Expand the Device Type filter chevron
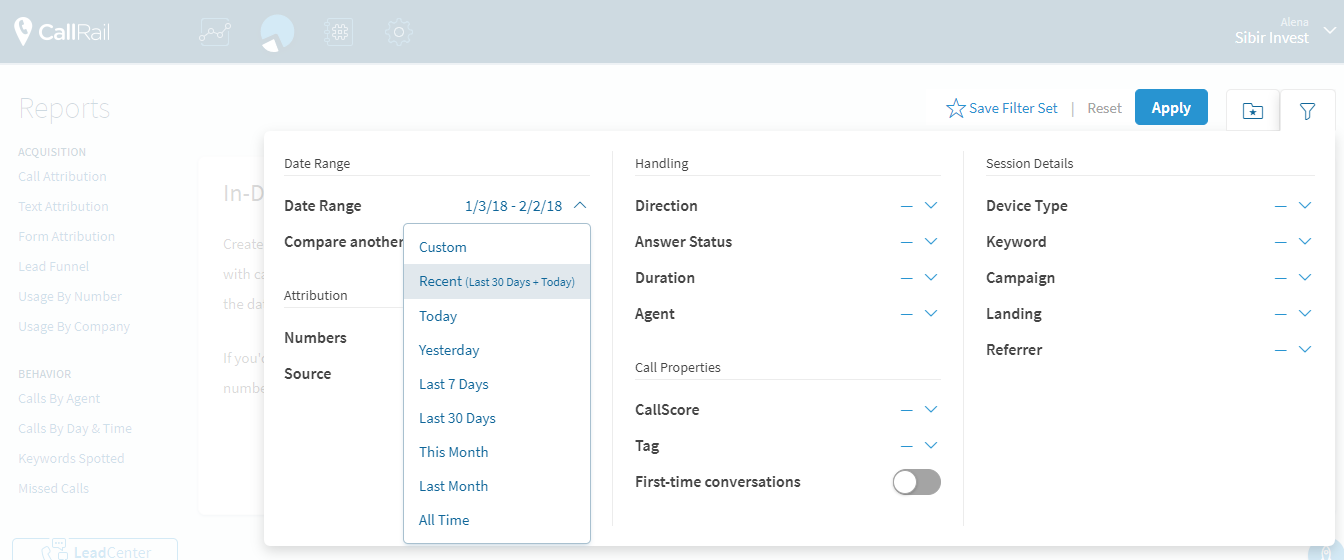Image resolution: width=1344 pixels, height=560 pixels. click(1304, 206)
